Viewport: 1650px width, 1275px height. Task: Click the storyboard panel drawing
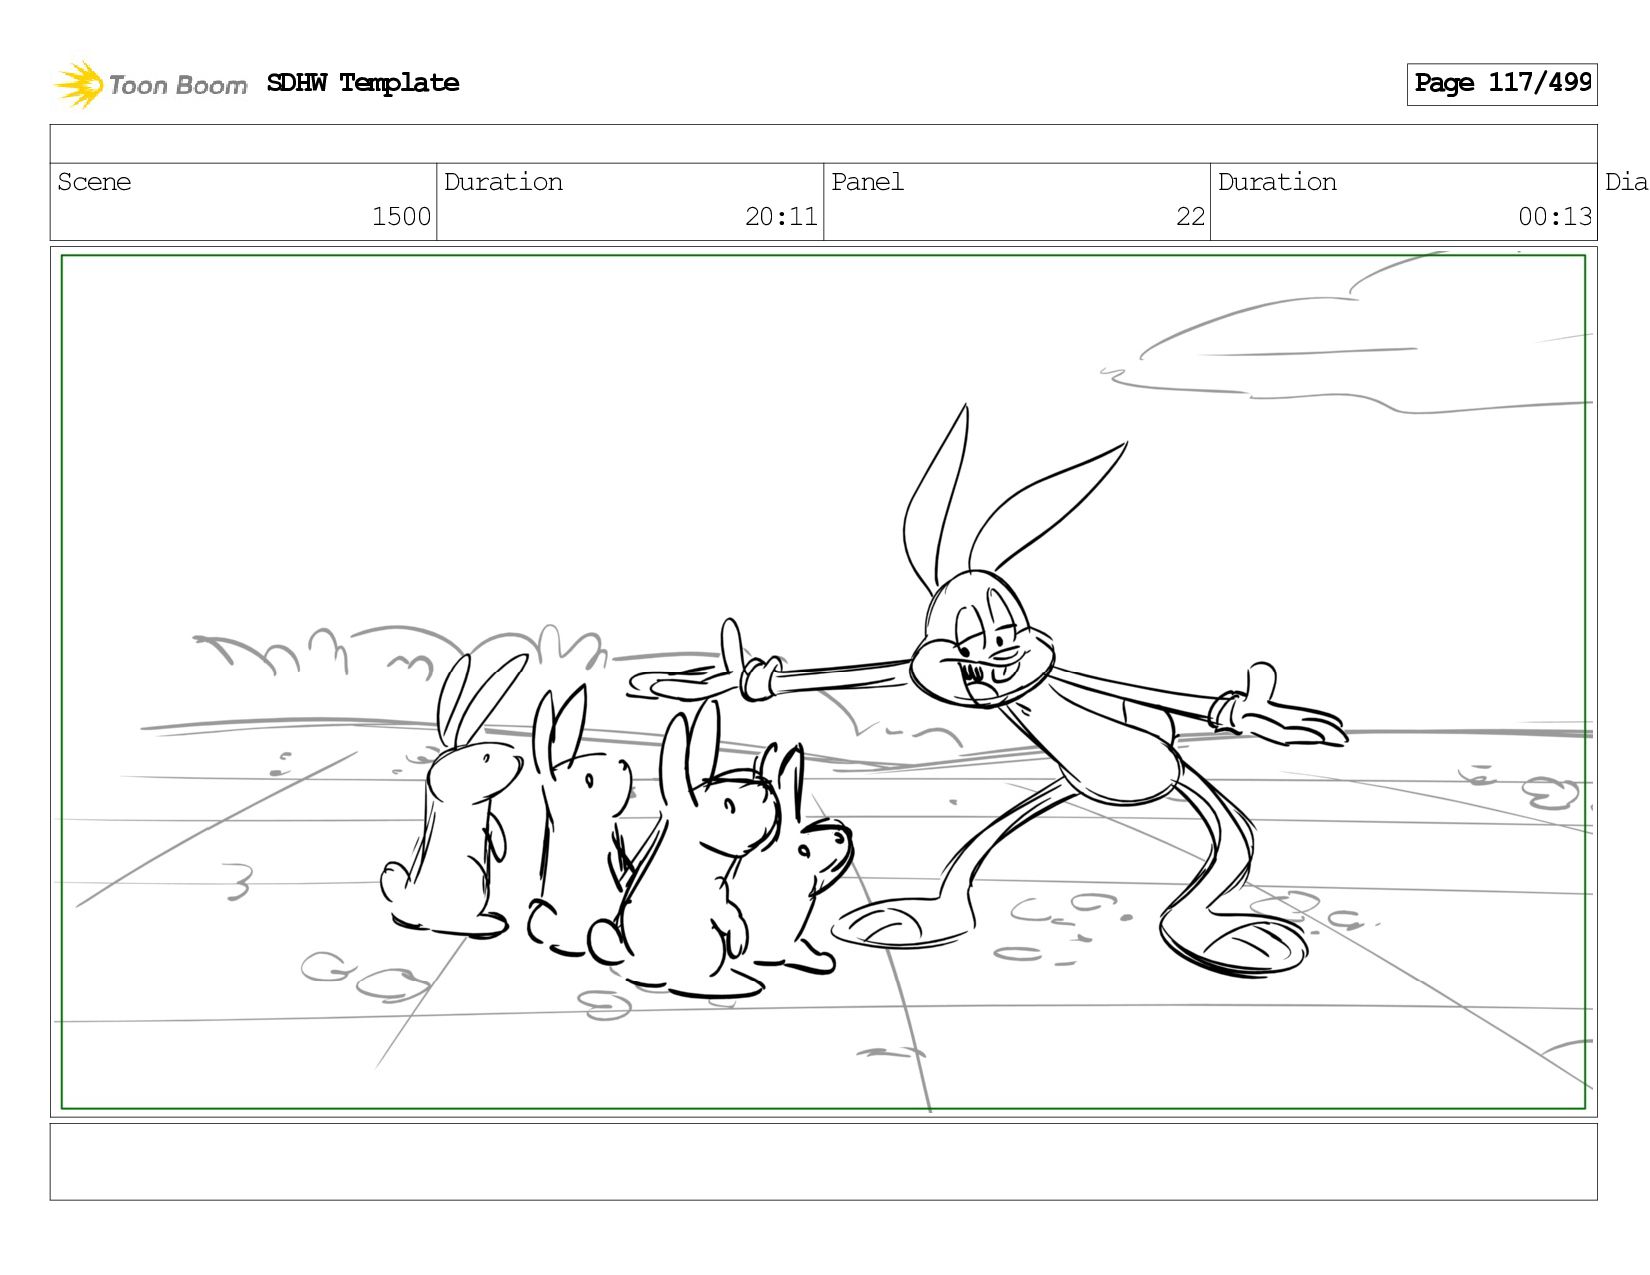coord(824,682)
